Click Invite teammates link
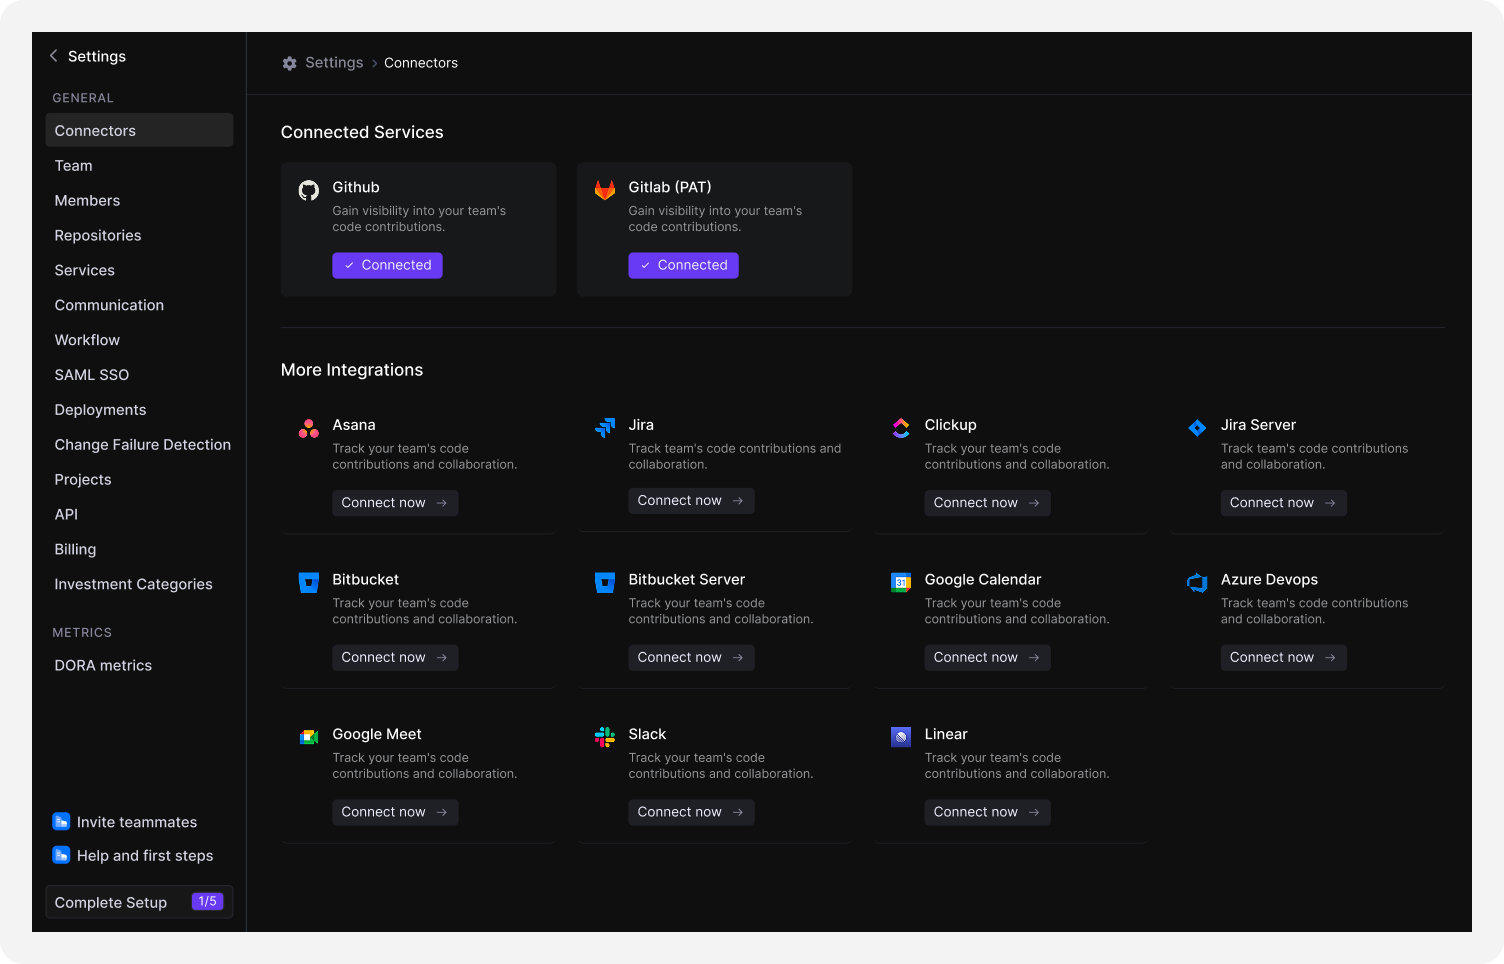Screen dimensions: 1504x964 pos(136,822)
